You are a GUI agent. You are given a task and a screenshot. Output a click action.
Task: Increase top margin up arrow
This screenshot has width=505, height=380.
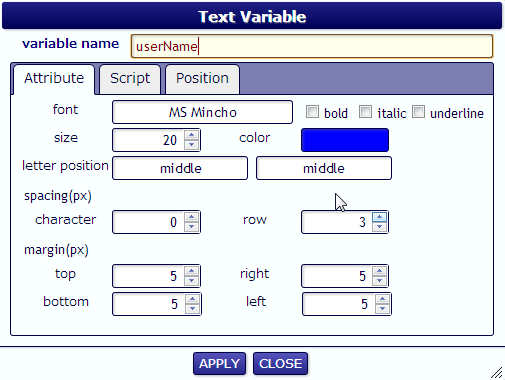[191, 271]
